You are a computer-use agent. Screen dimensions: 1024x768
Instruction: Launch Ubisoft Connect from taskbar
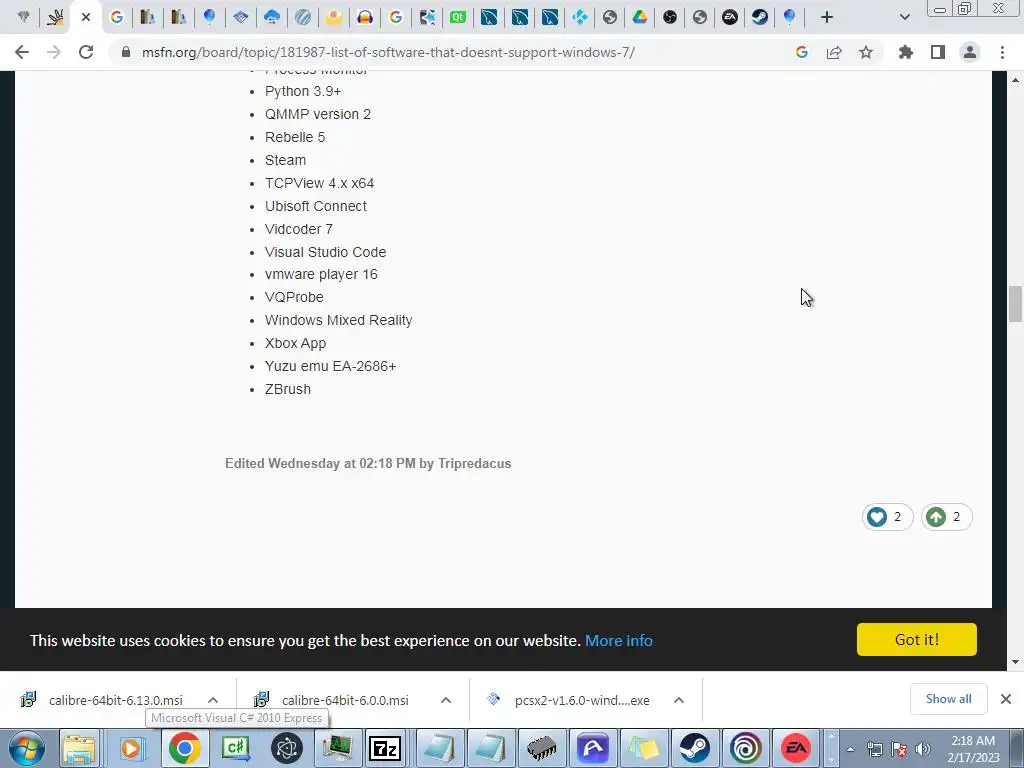[745, 748]
